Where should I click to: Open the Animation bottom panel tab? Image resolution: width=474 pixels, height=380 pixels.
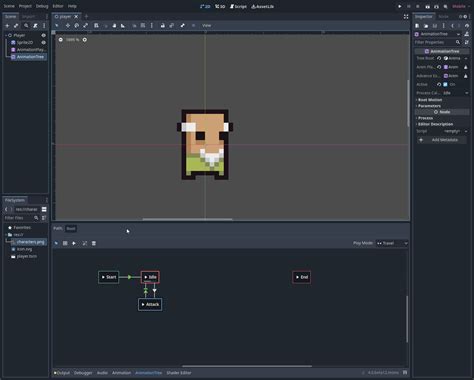(x=121, y=373)
